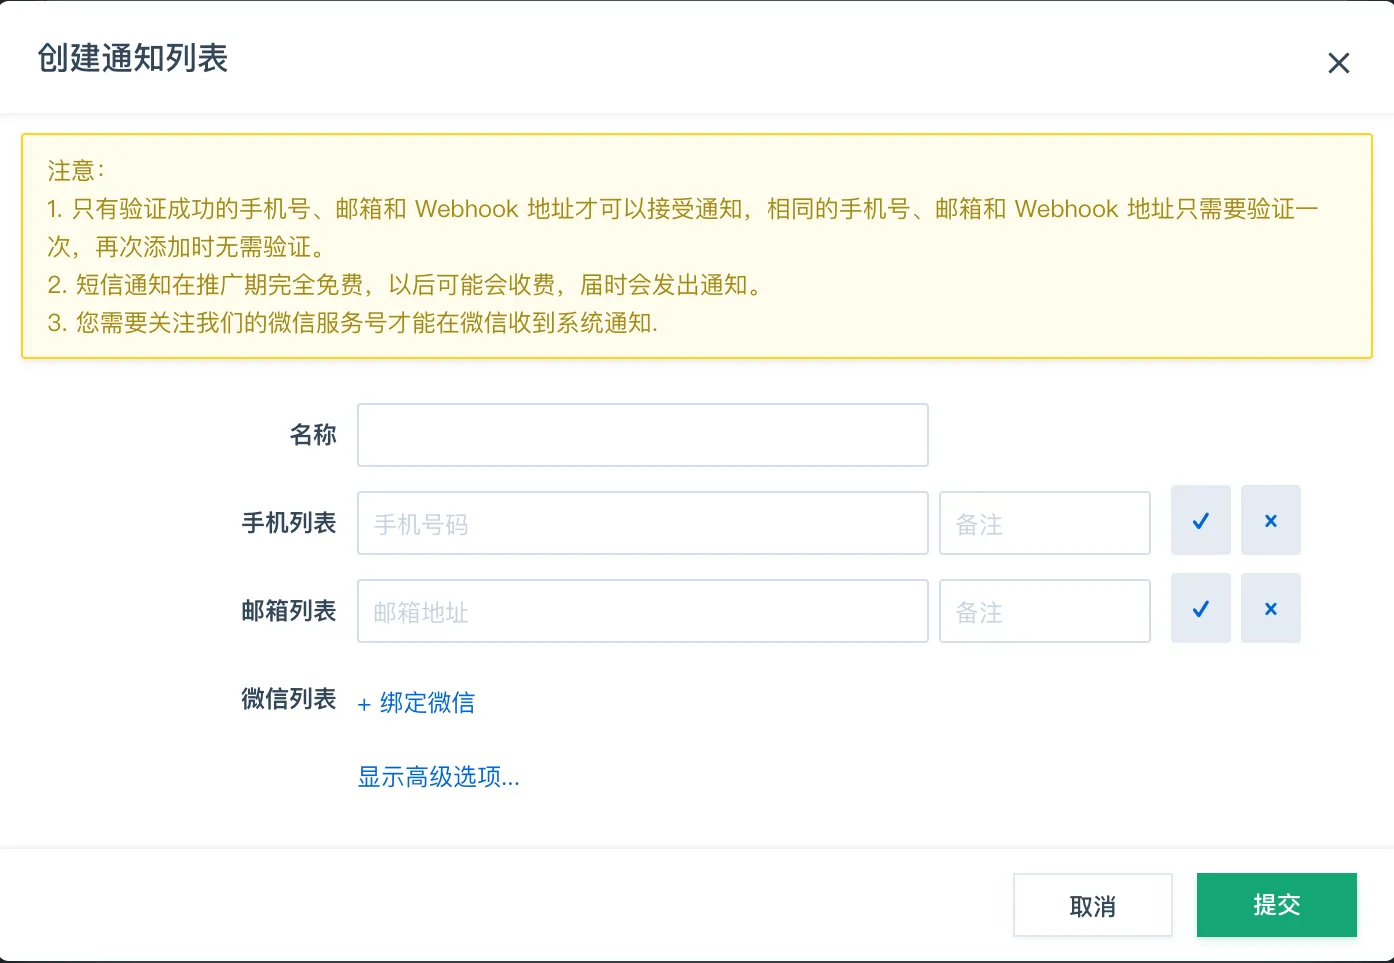The height and width of the screenshot is (963, 1394).
Task: Confirm the email address entry with checkmark
Action: point(1200,609)
